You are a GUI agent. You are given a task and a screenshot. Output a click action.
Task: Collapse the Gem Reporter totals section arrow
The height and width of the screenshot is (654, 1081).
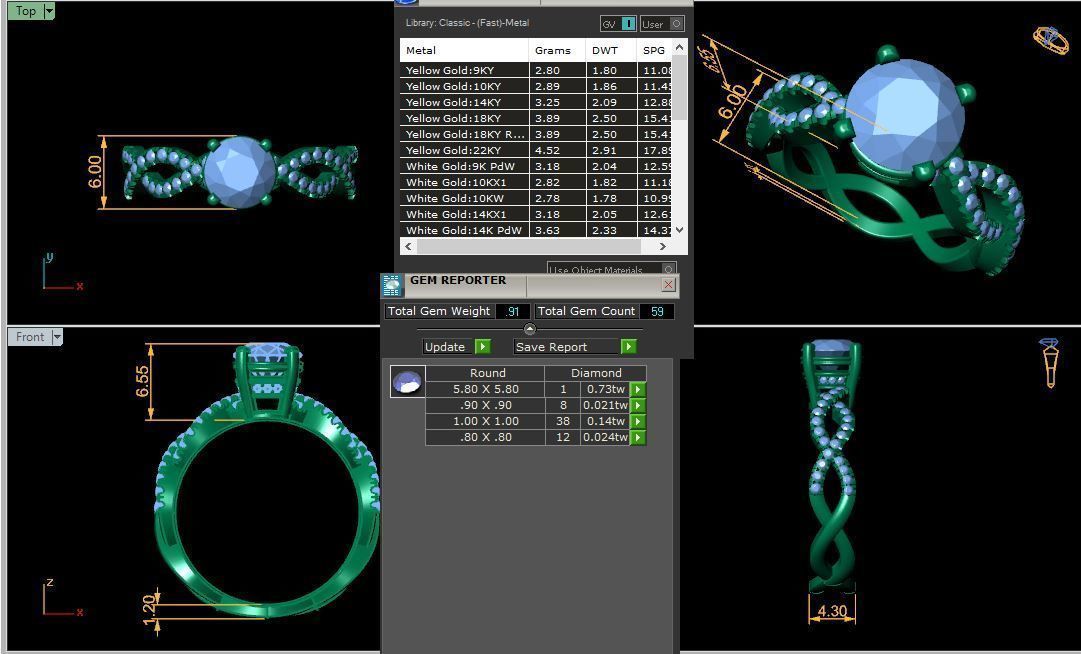pyautogui.click(x=529, y=329)
